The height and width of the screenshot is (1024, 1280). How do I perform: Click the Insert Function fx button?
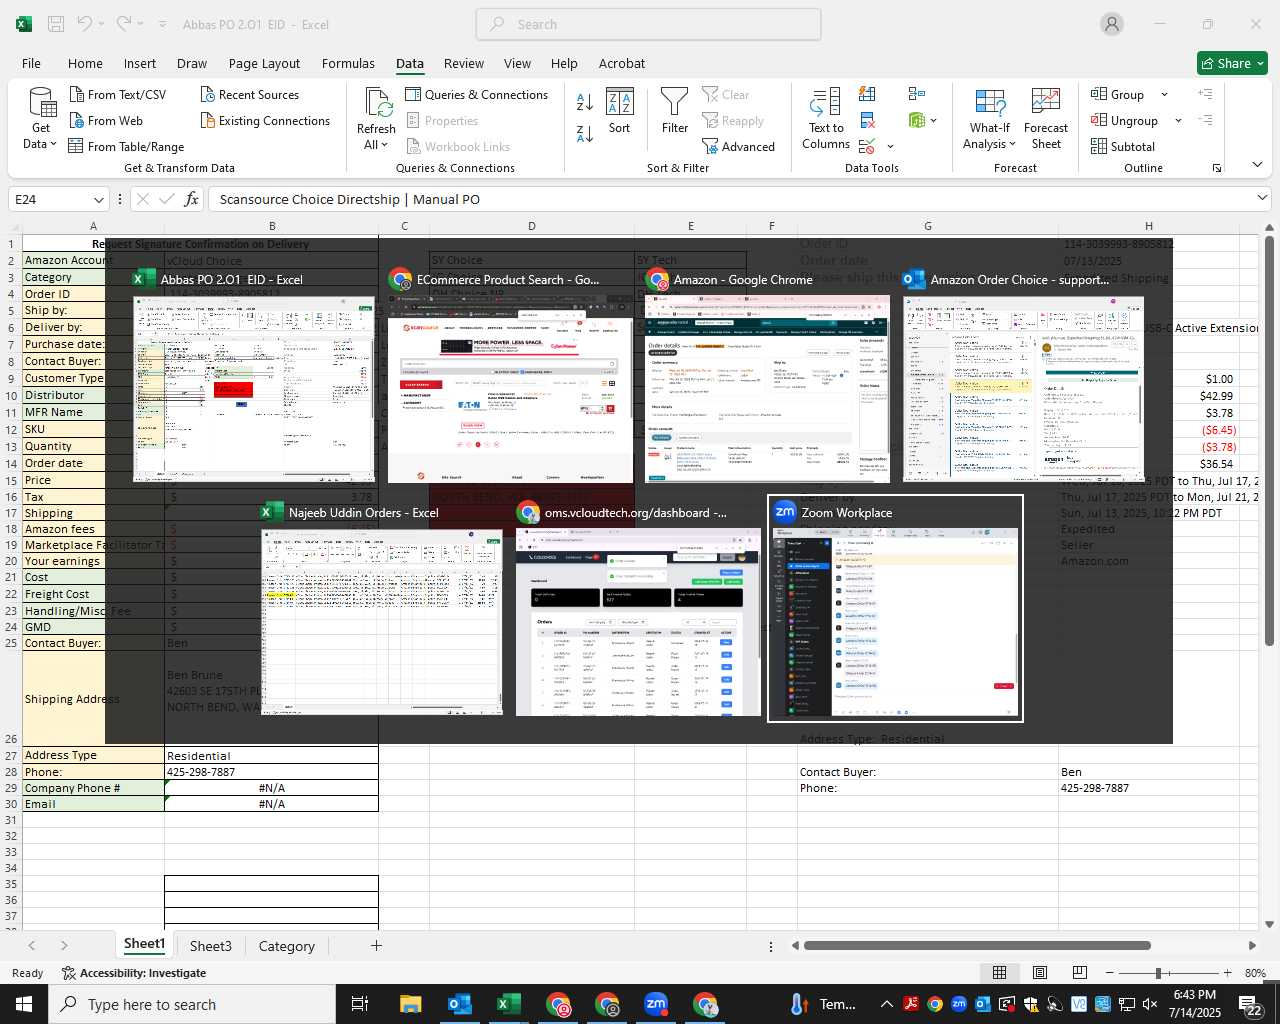pos(192,199)
